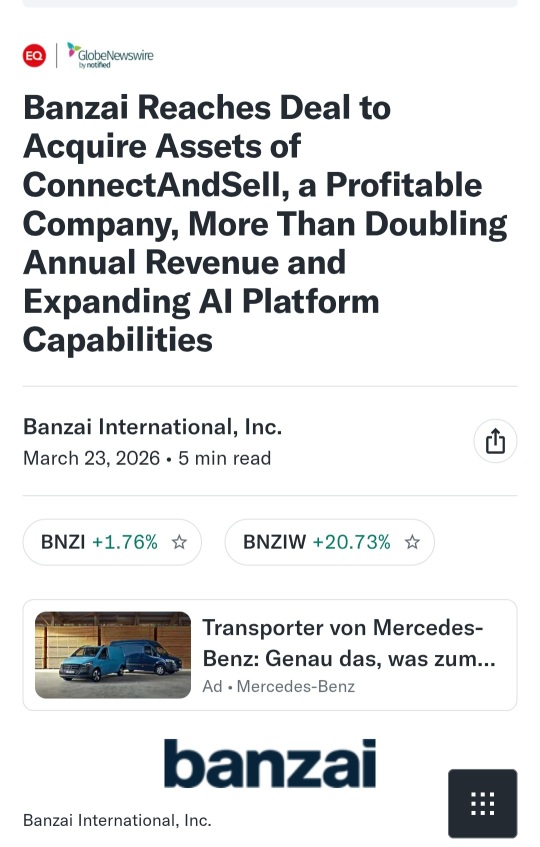Tap the red EQ logo icon
Image resolution: width=540 pixels, height=847 pixels.
(34, 56)
